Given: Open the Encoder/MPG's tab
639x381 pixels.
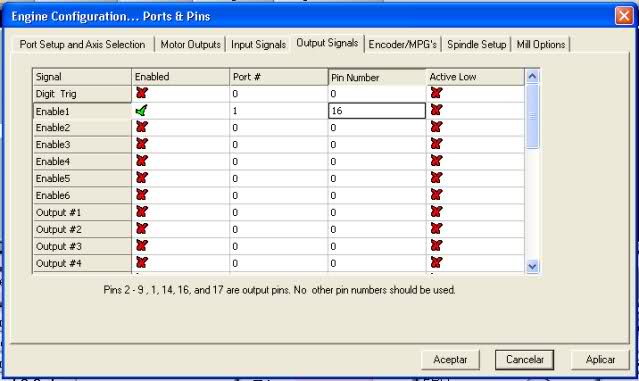Looking at the screenshot, I should [402, 44].
